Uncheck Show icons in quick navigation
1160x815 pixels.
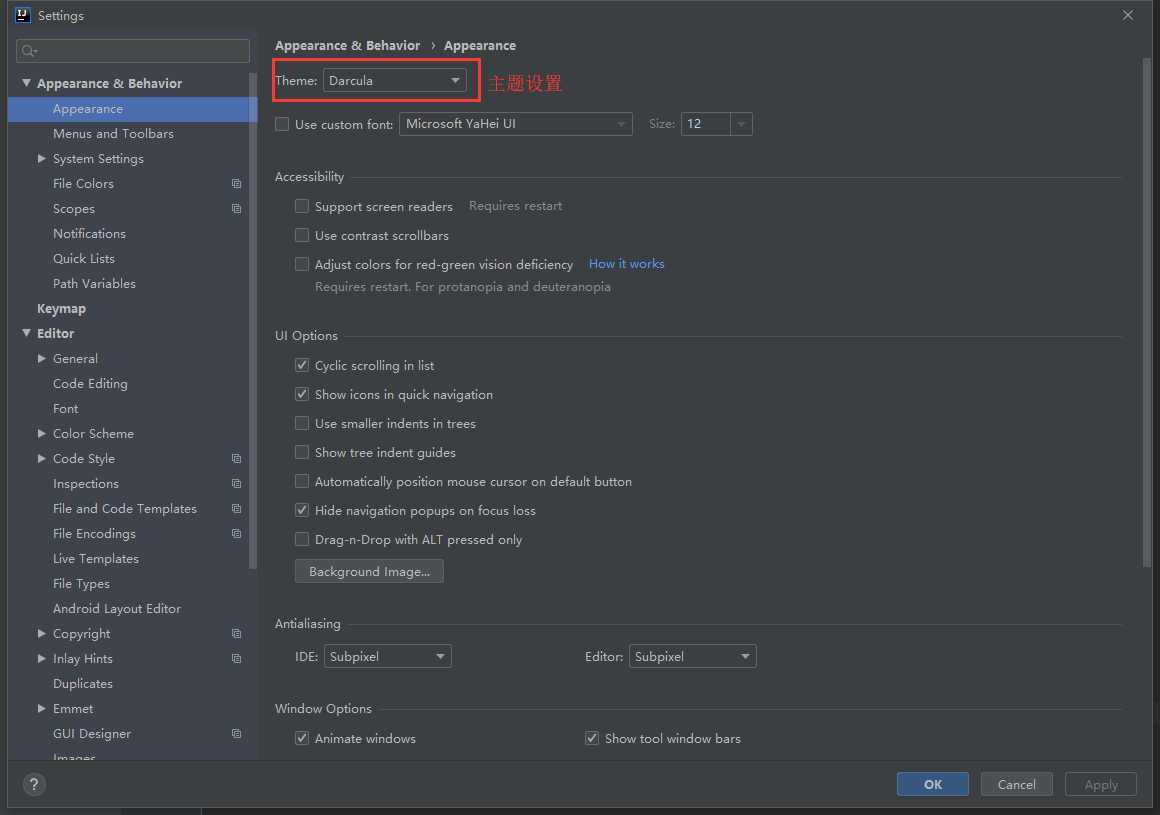(x=302, y=394)
